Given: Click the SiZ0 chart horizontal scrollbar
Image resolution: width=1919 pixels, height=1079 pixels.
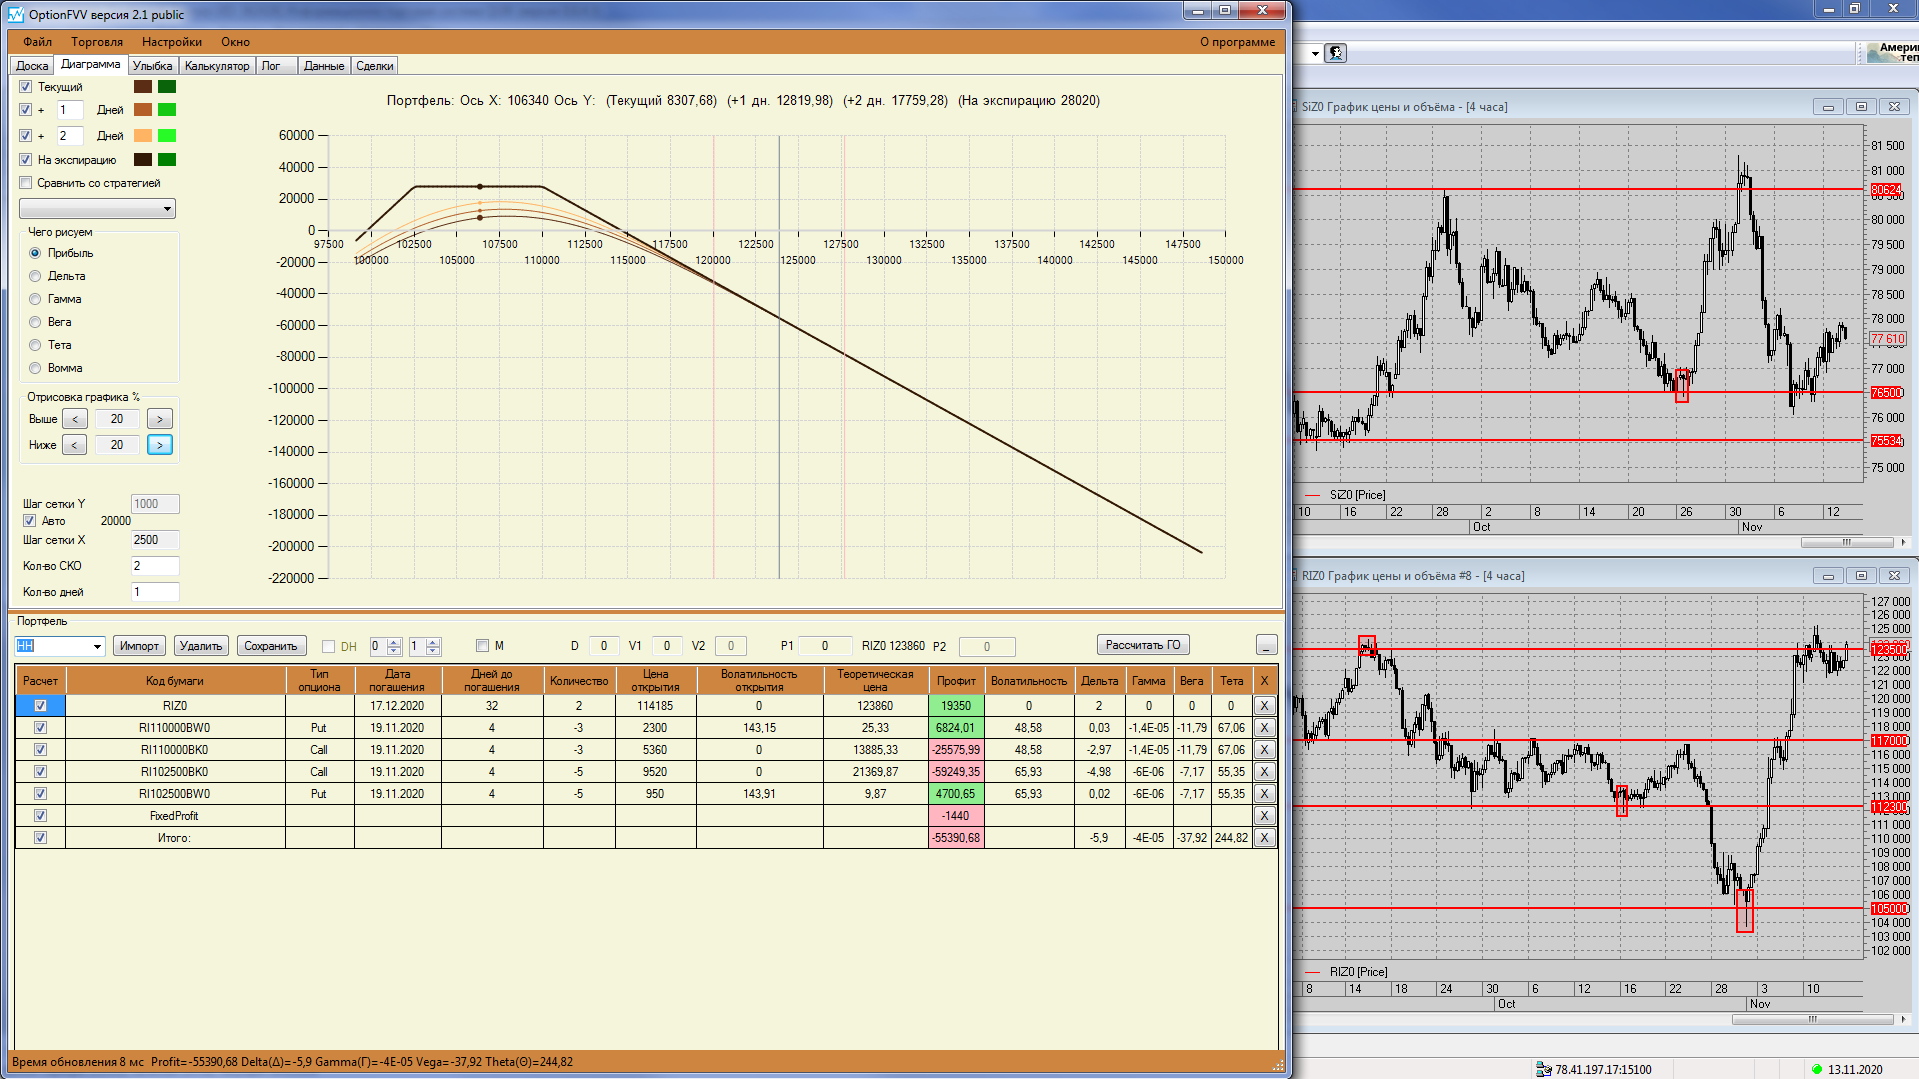Looking at the screenshot, I should [x=1848, y=542].
